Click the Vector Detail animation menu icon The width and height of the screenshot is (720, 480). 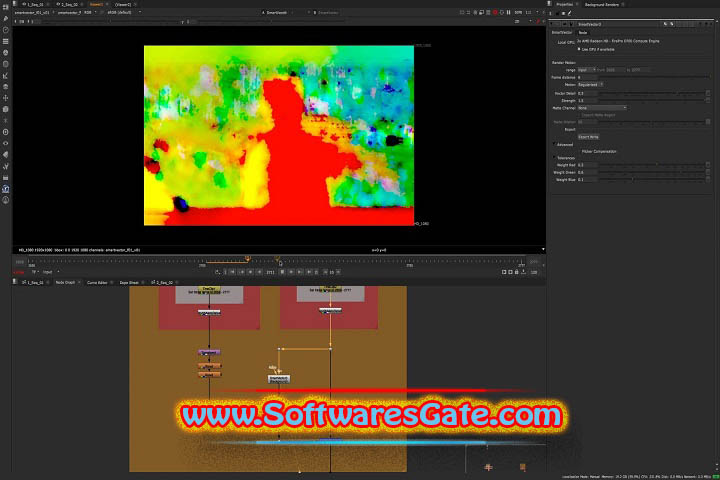pos(708,93)
